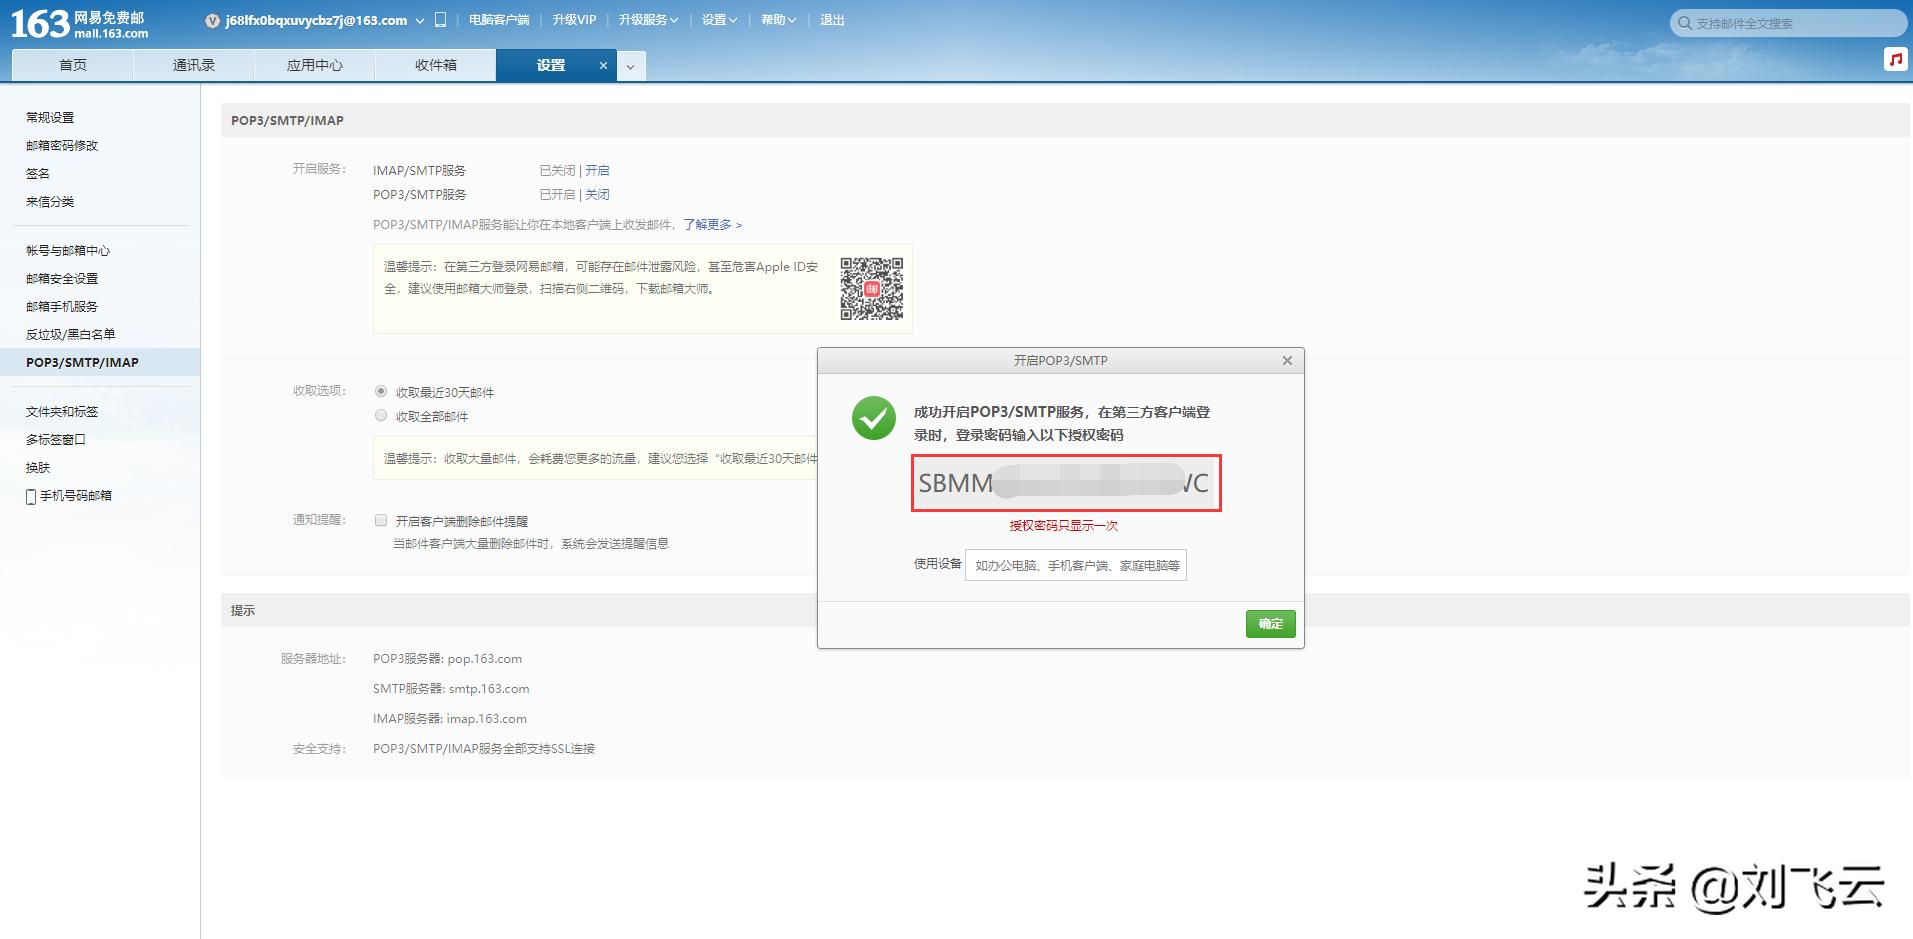Click the music note icon at top right
Viewport: 1913px width, 939px height.
1895,59
